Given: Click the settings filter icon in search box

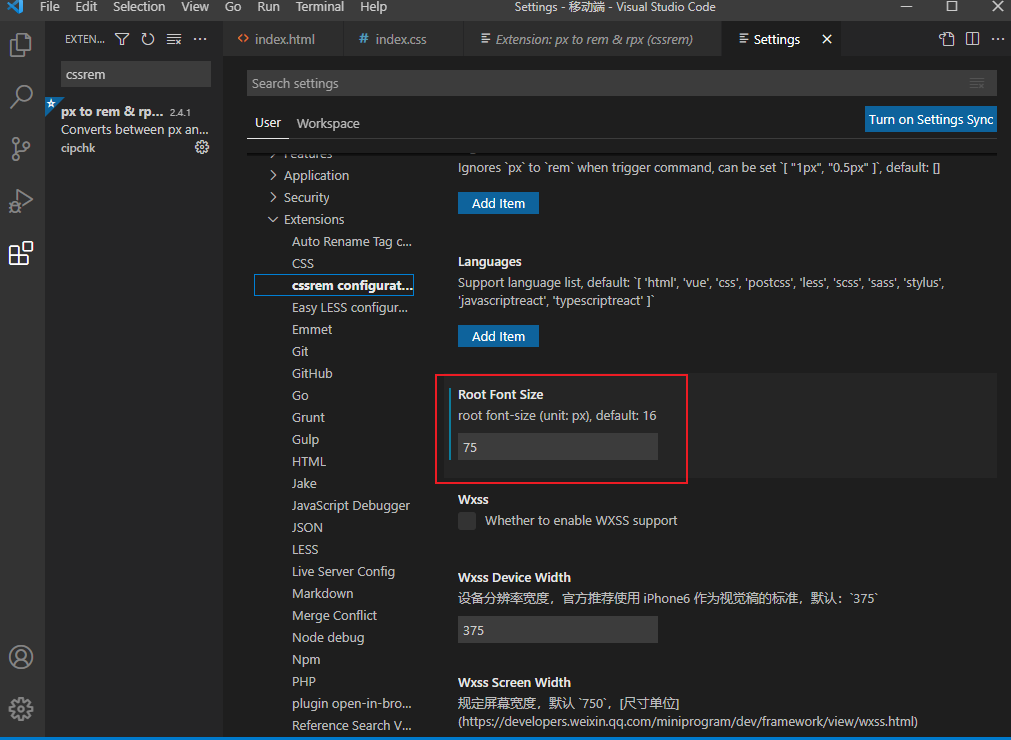Looking at the screenshot, I should pyautogui.click(x=977, y=83).
